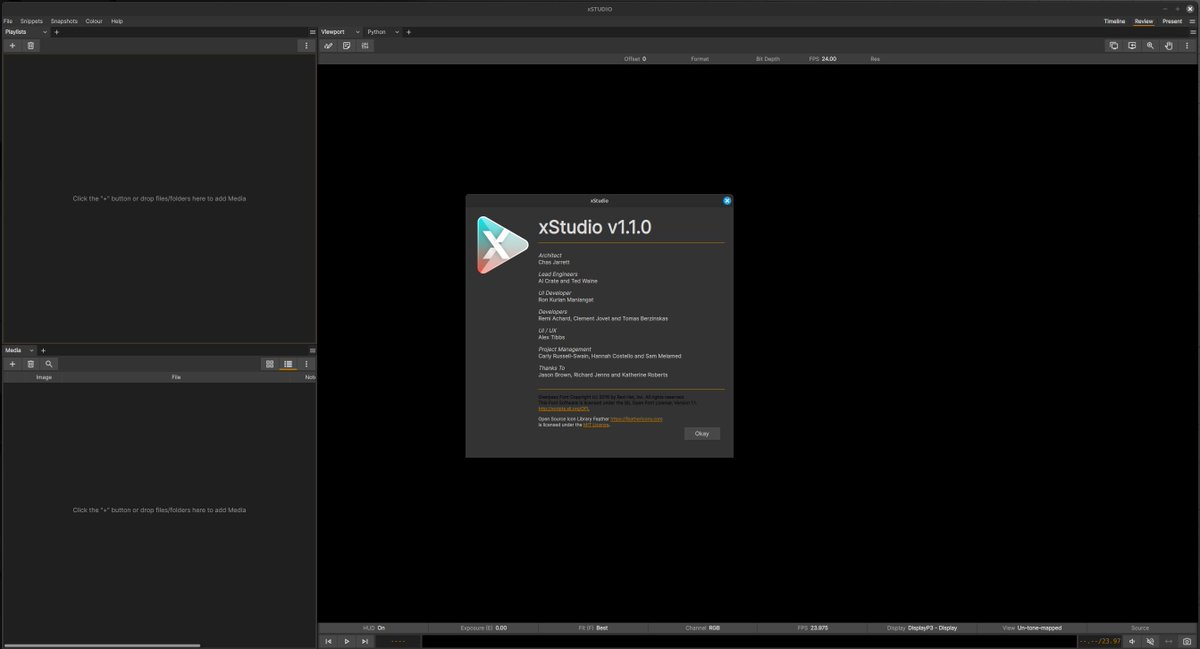Step back with previous frame button
Viewport: 1200px width, 649px height.
[328, 641]
